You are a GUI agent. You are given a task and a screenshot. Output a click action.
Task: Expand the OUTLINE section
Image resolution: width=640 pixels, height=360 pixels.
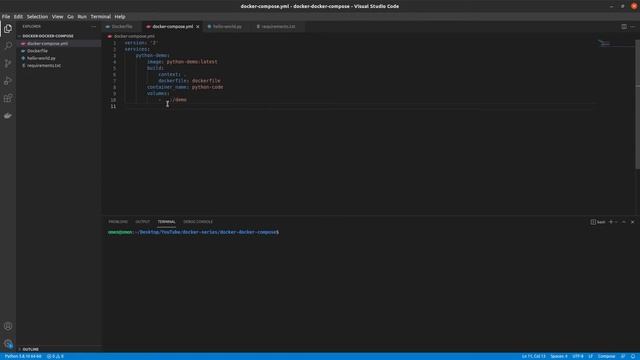30,349
